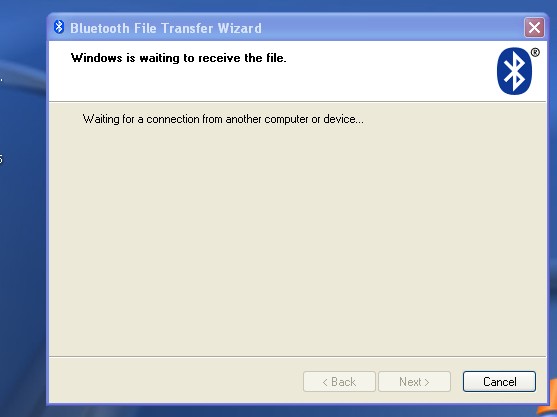Click the greyed-out Back button
This screenshot has height=417, width=557.
click(x=339, y=381)
